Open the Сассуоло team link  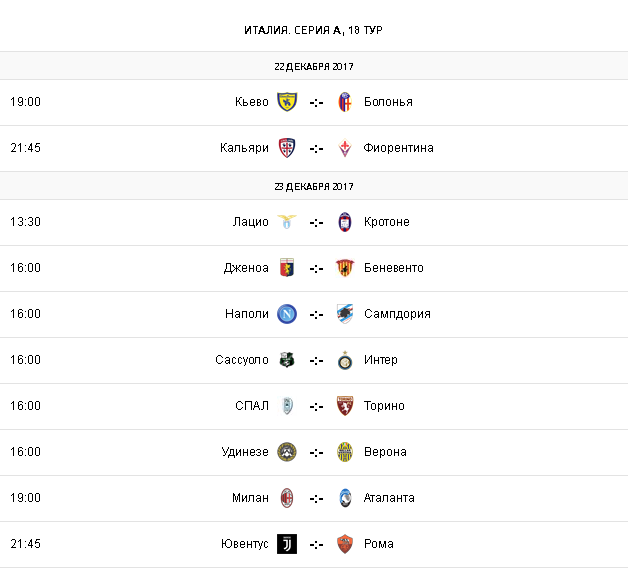[241, 359]
